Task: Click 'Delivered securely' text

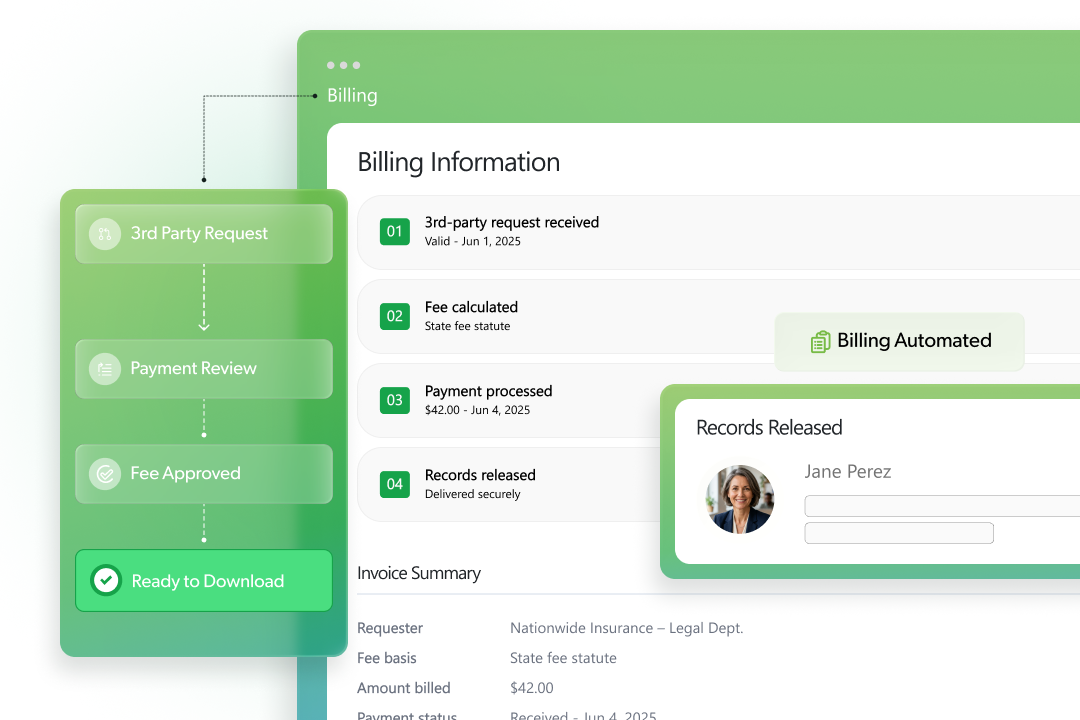Action: [x=472, y=494]
